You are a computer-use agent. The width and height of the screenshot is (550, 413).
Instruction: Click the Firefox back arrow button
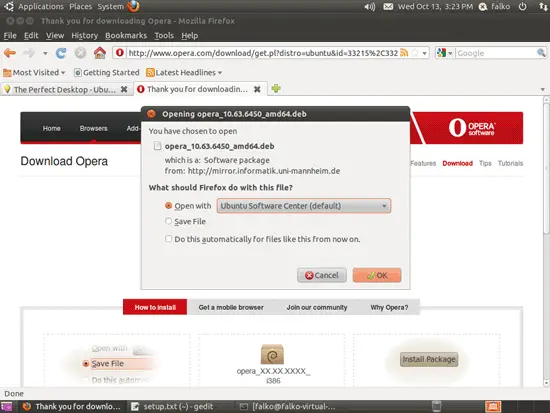point(10,53)
